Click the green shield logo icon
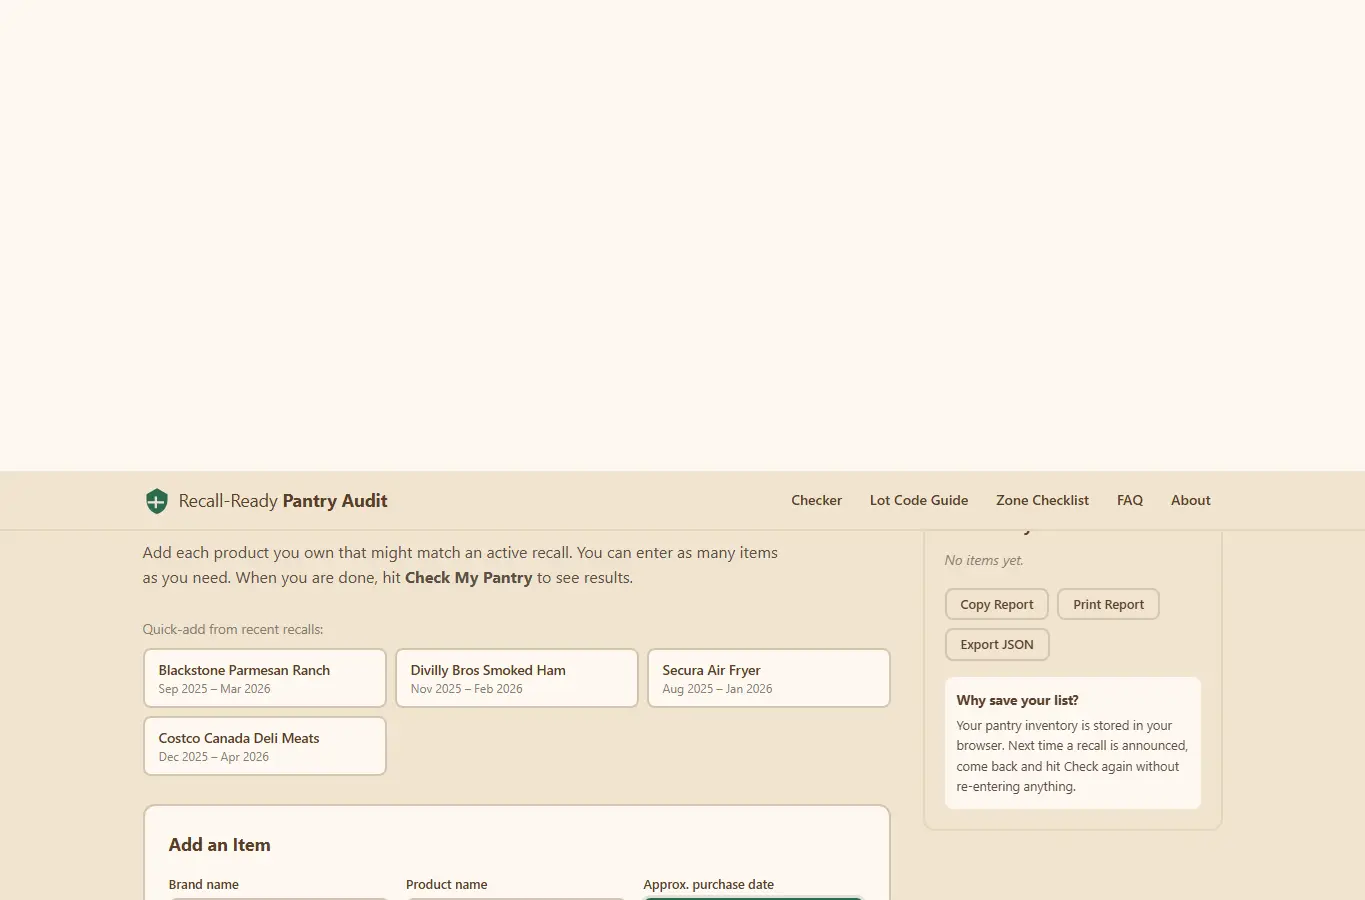 coord(156,501)
